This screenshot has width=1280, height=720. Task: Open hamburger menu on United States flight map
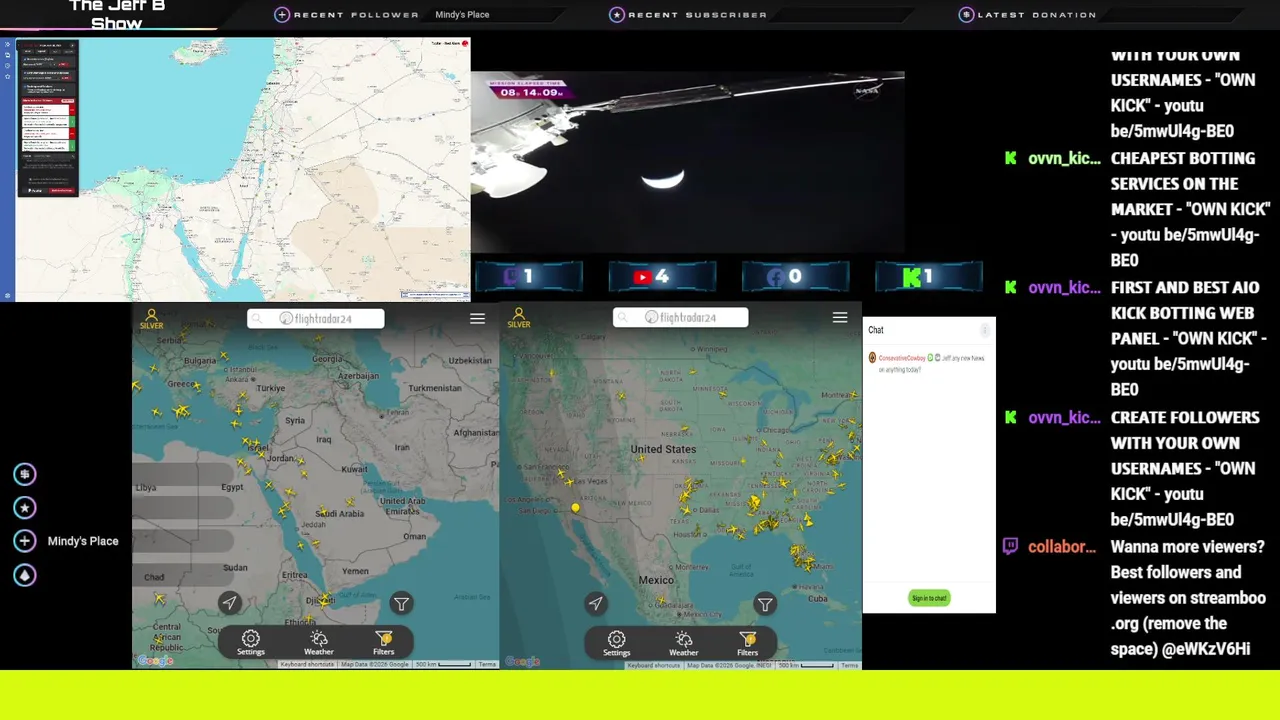(x=840, y=317)
